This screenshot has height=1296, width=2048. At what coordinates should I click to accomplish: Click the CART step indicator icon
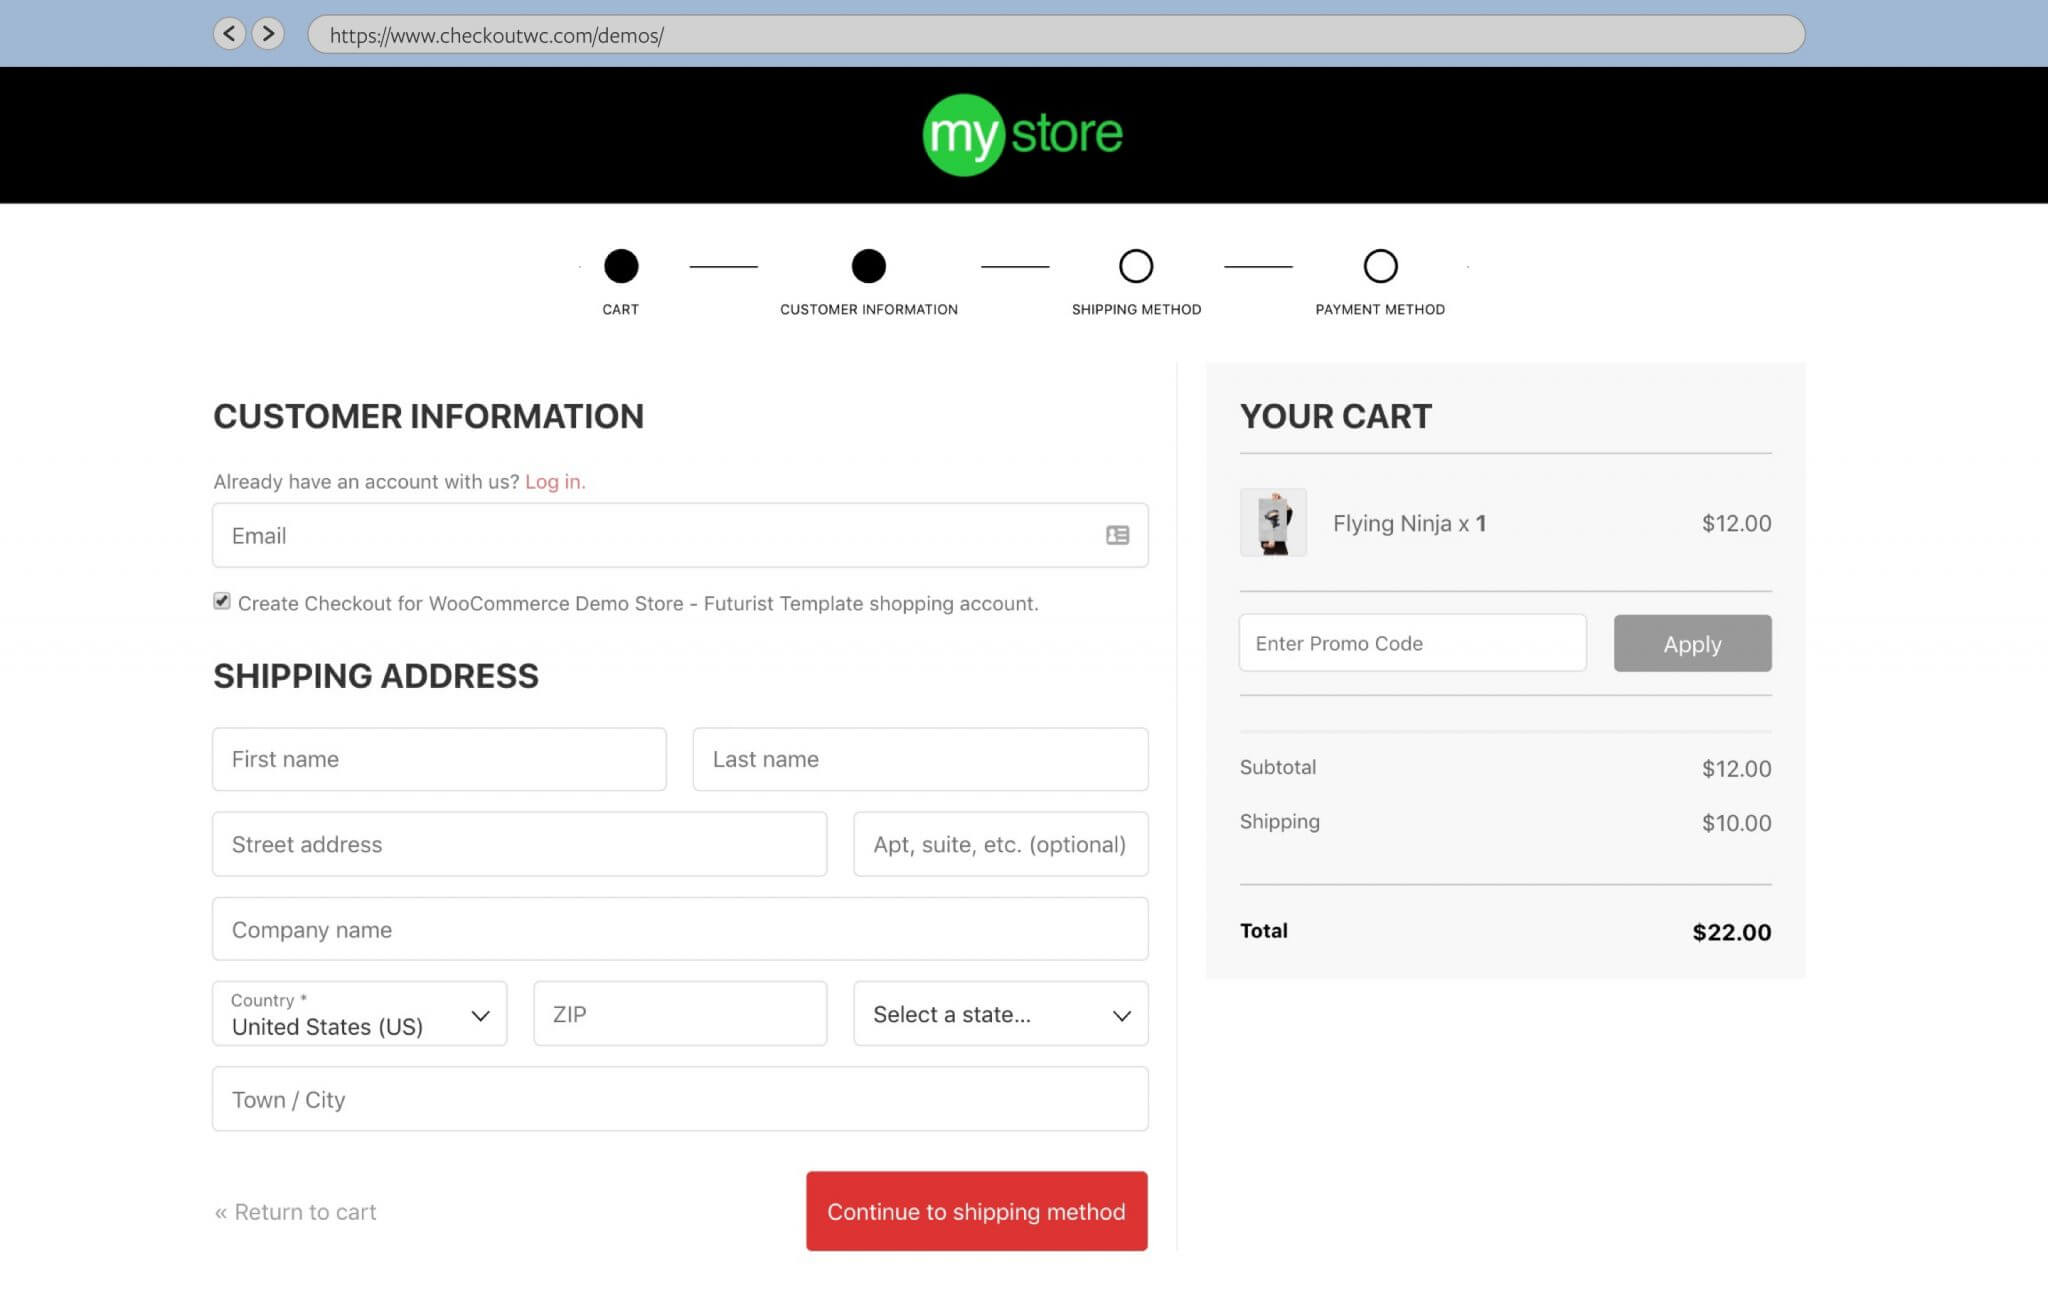tap(621, 266)
